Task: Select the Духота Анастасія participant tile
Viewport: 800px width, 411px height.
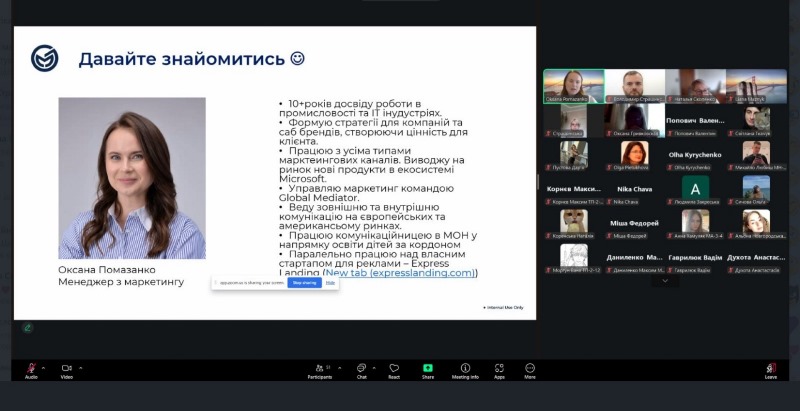Action: pos(756,258)
